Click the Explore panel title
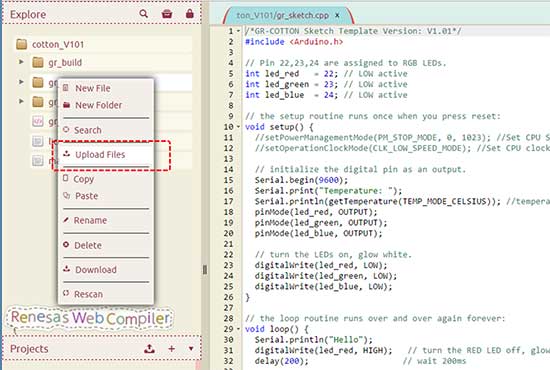The image size is (550, 370). (28, 14)
